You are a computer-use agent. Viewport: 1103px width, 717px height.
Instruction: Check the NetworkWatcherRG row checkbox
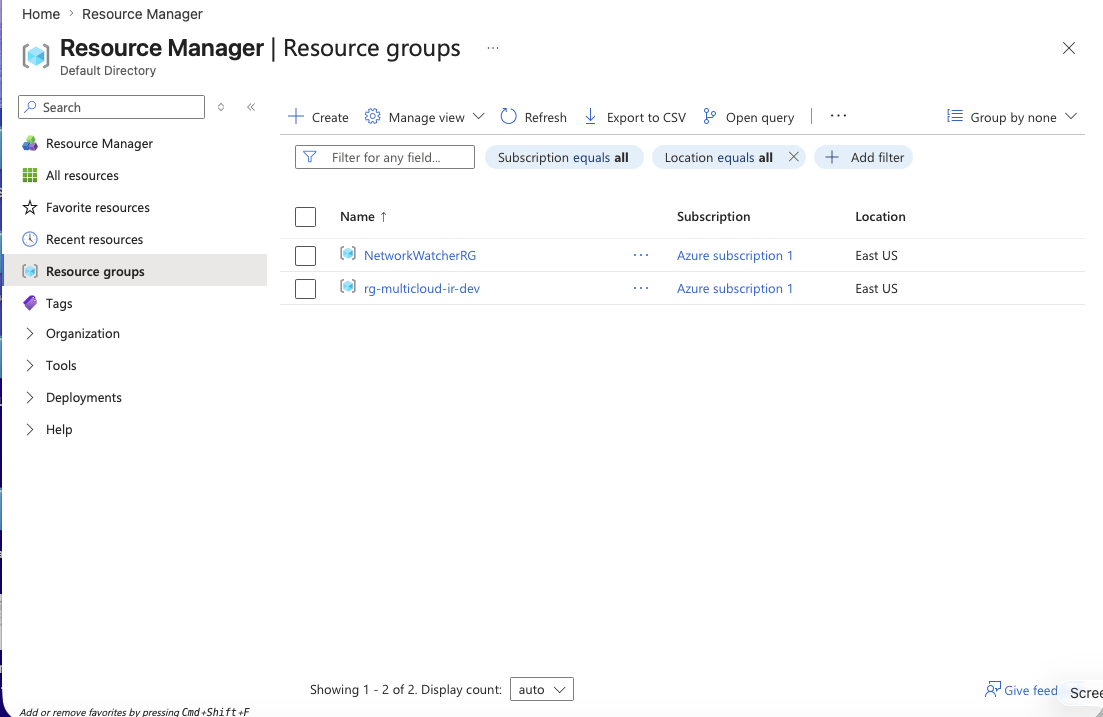(305, 255)
